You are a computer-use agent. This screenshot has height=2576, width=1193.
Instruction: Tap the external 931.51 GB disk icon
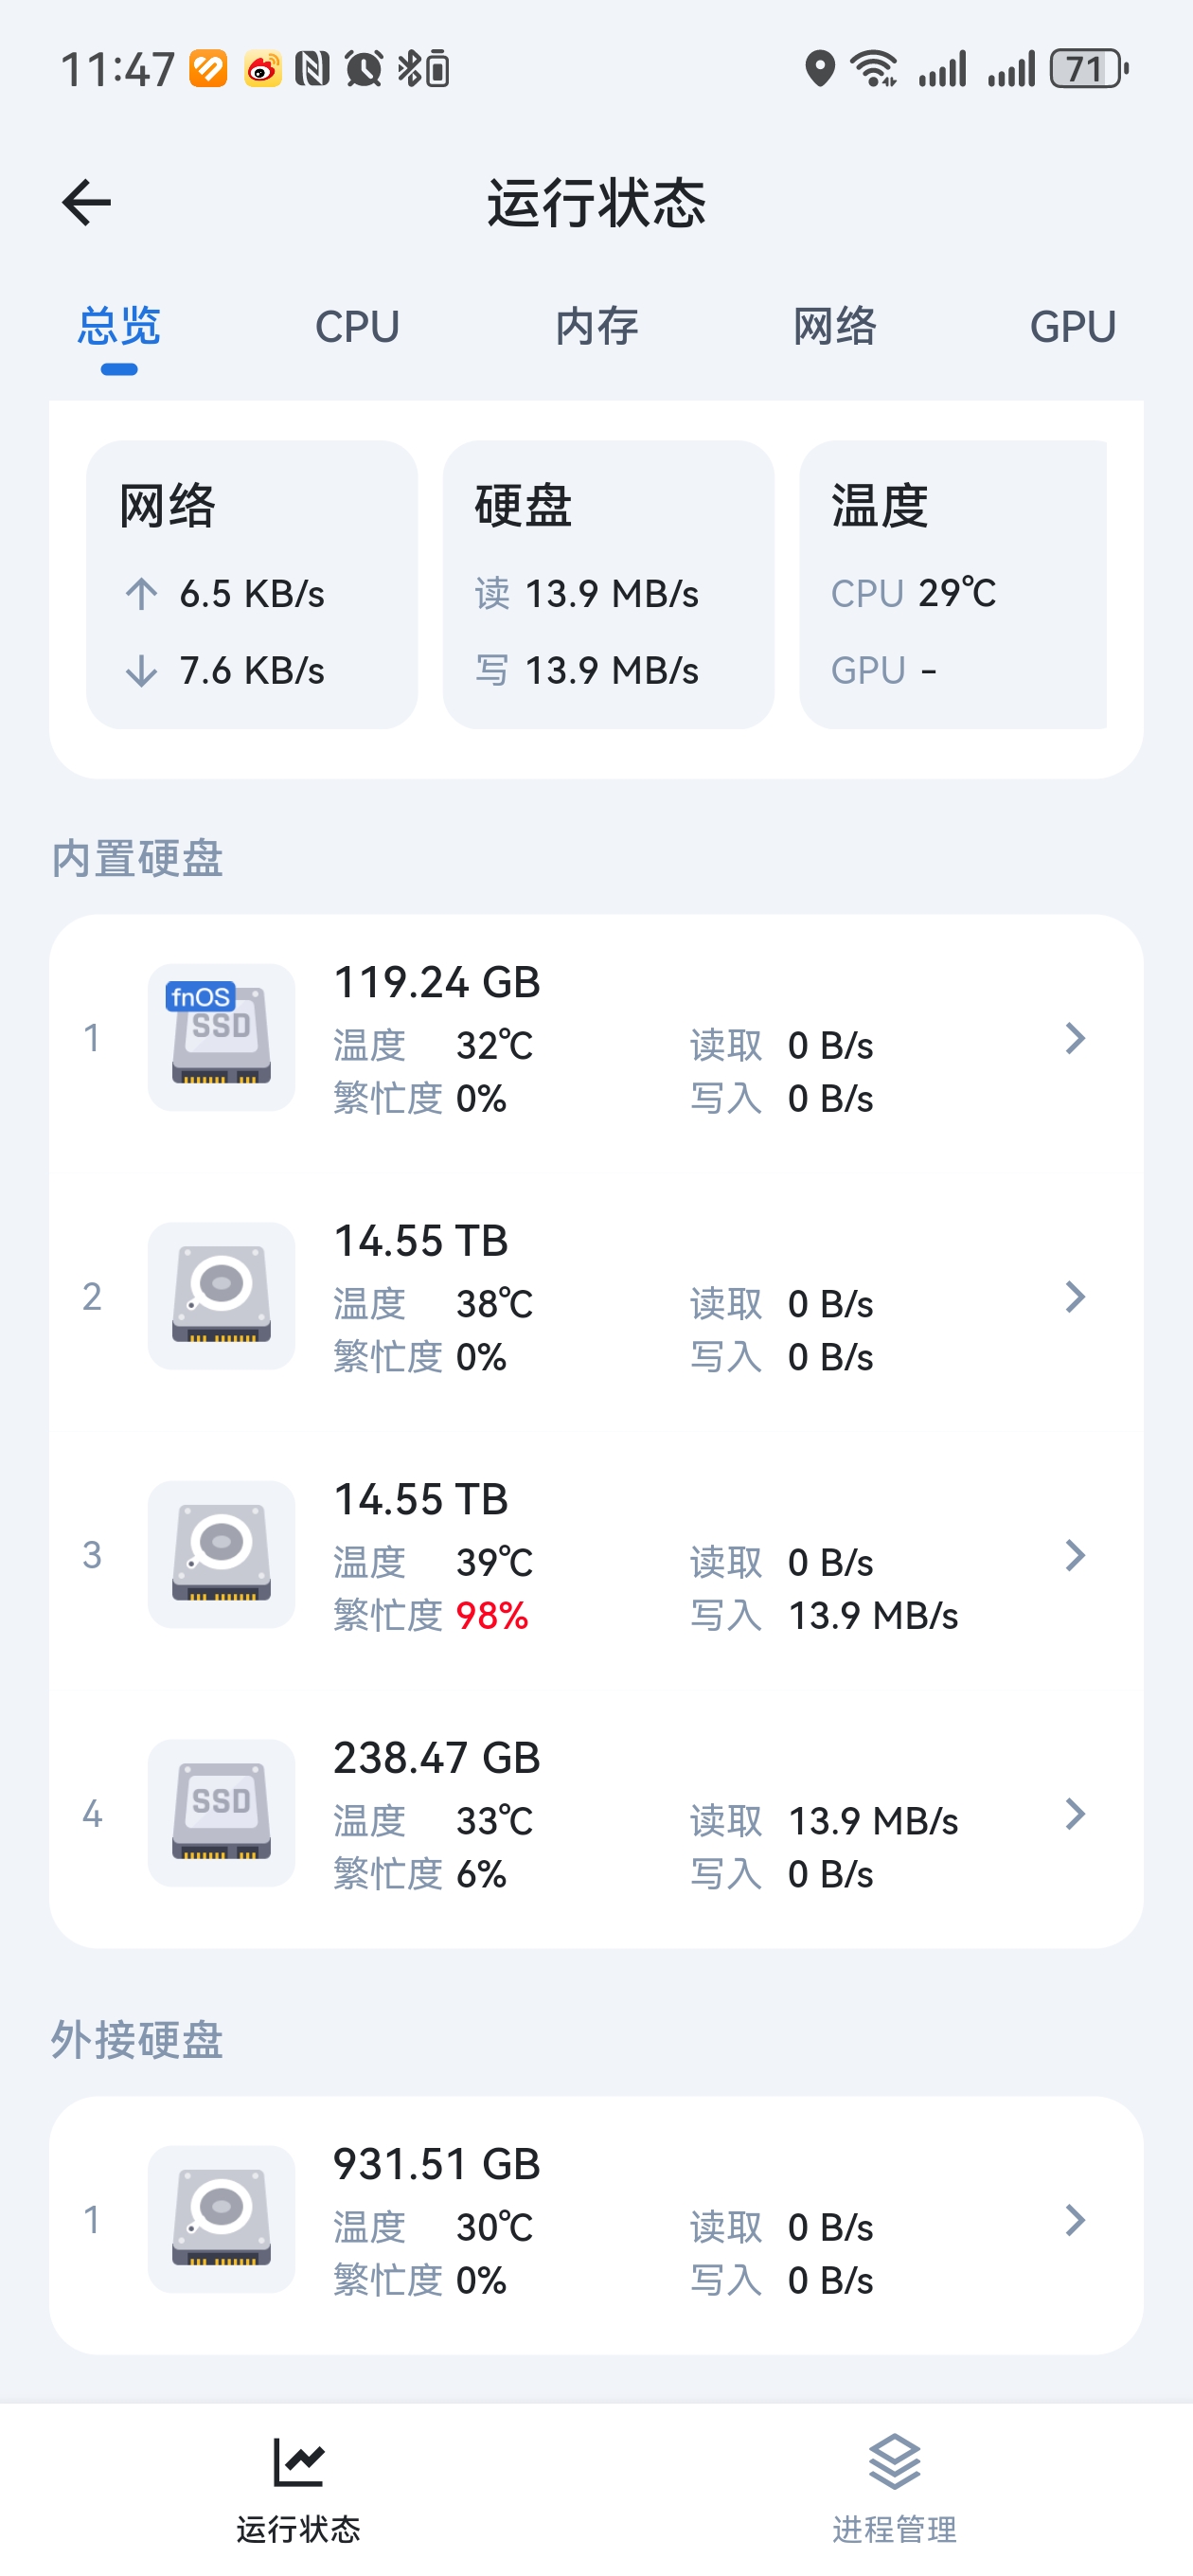[221, 2219]
